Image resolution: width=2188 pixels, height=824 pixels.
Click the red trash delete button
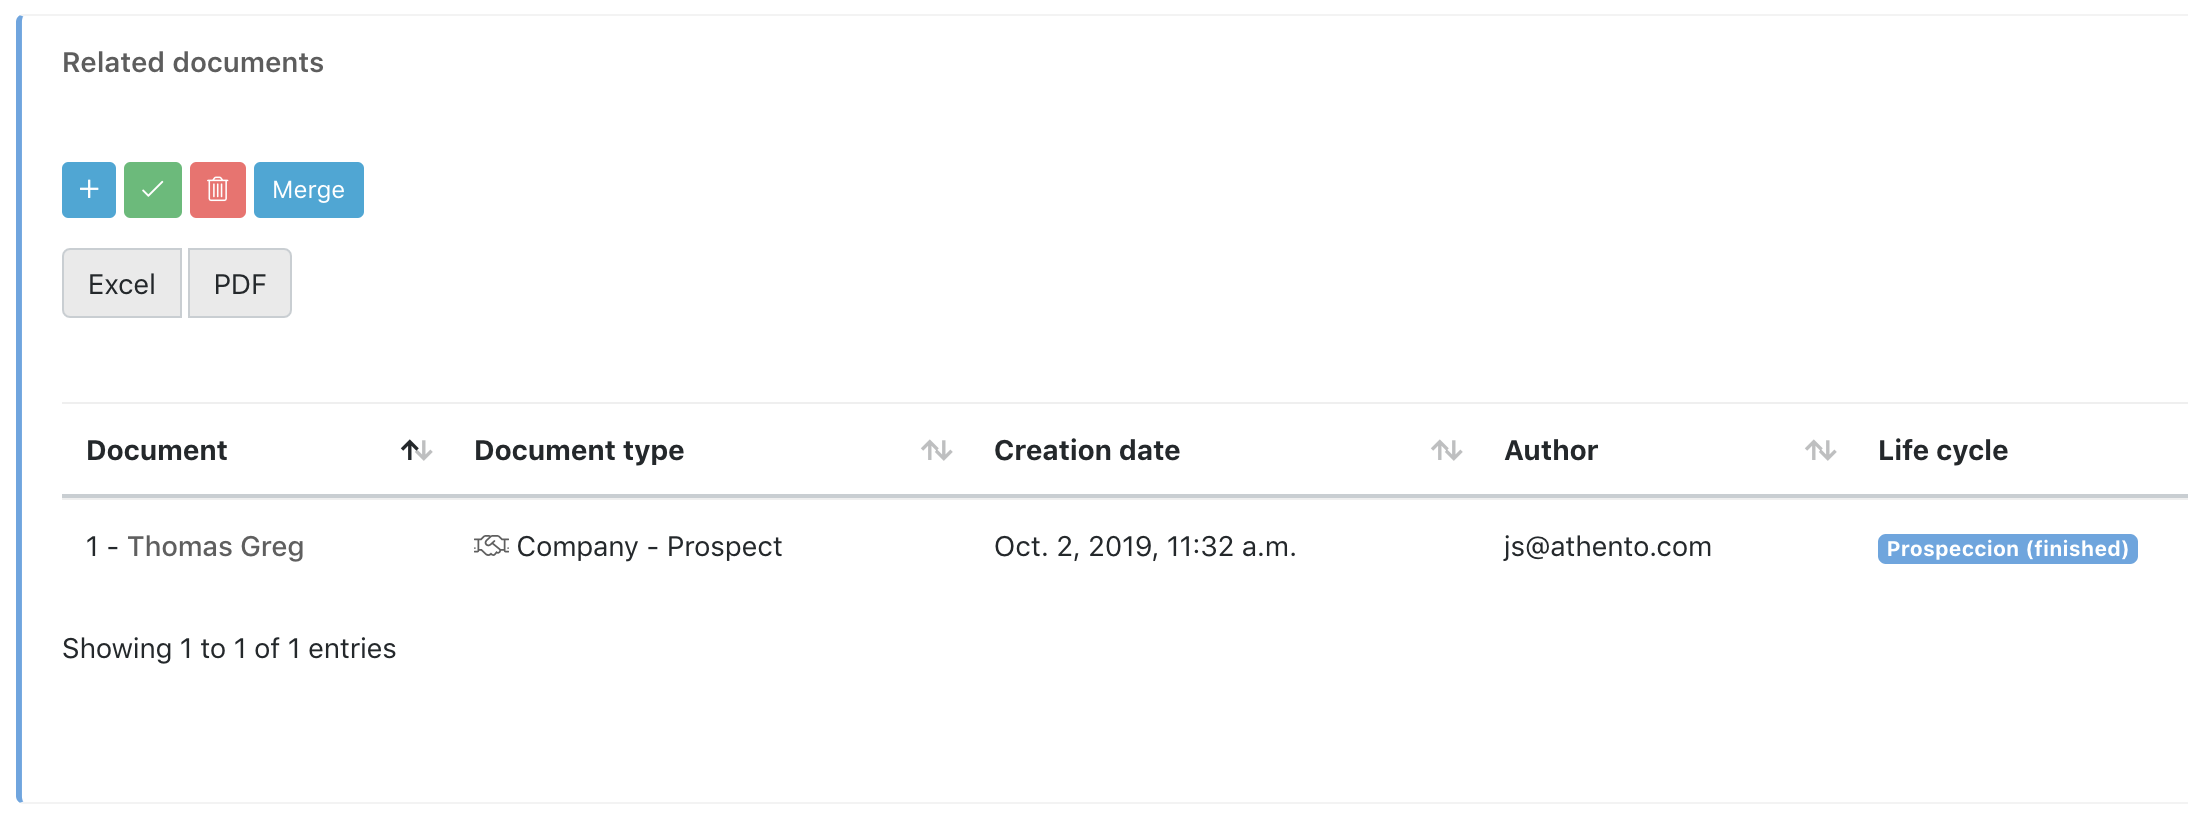[218, 190]
